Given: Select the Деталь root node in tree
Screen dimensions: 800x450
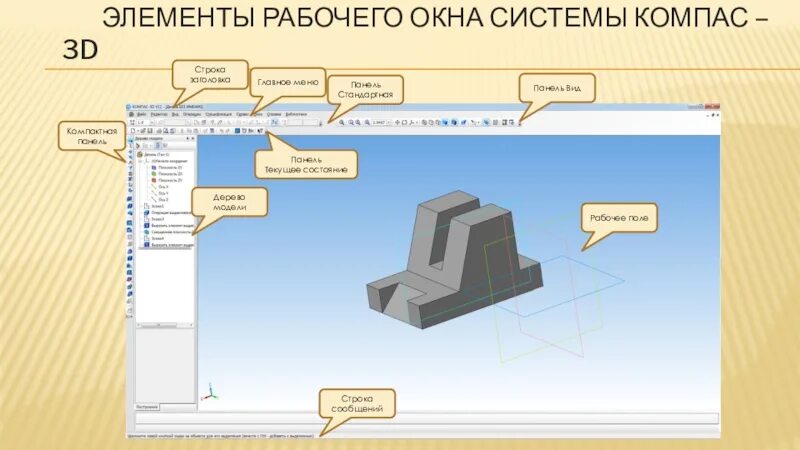Looking at the screenshot, I should (153, 154).
